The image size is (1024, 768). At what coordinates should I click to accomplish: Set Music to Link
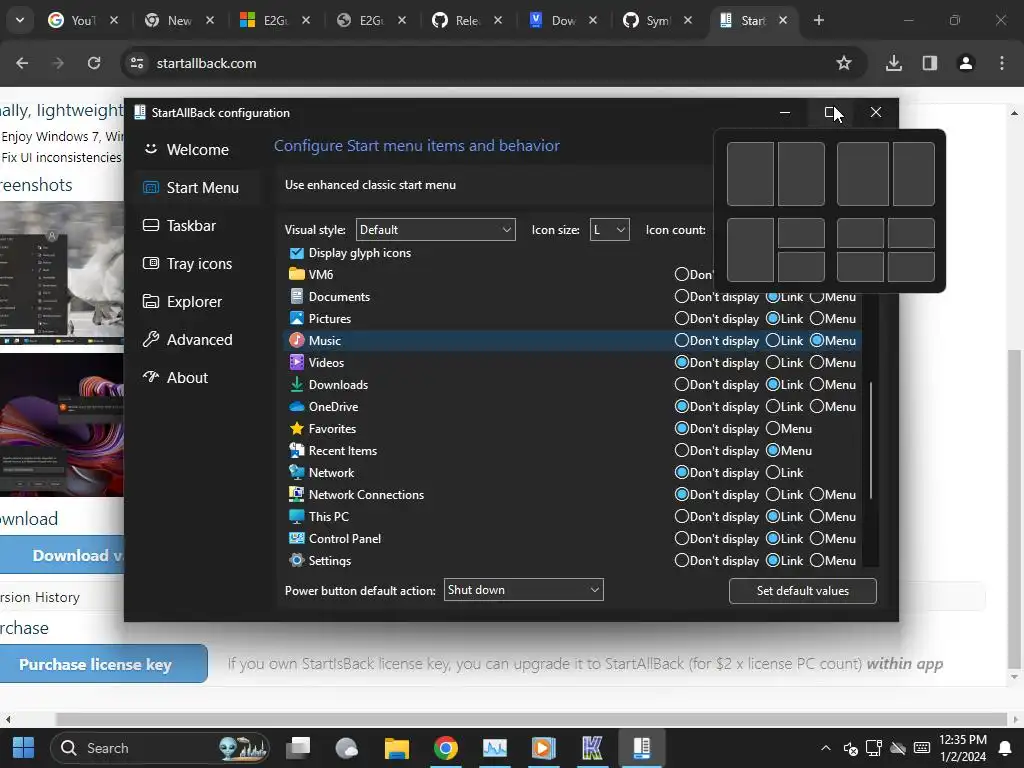pos(773,340)
